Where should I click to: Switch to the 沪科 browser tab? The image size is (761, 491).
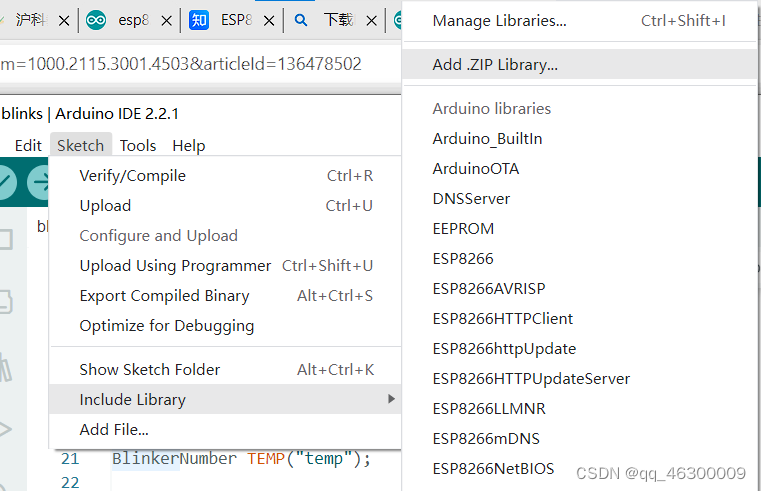click(30, 20)
